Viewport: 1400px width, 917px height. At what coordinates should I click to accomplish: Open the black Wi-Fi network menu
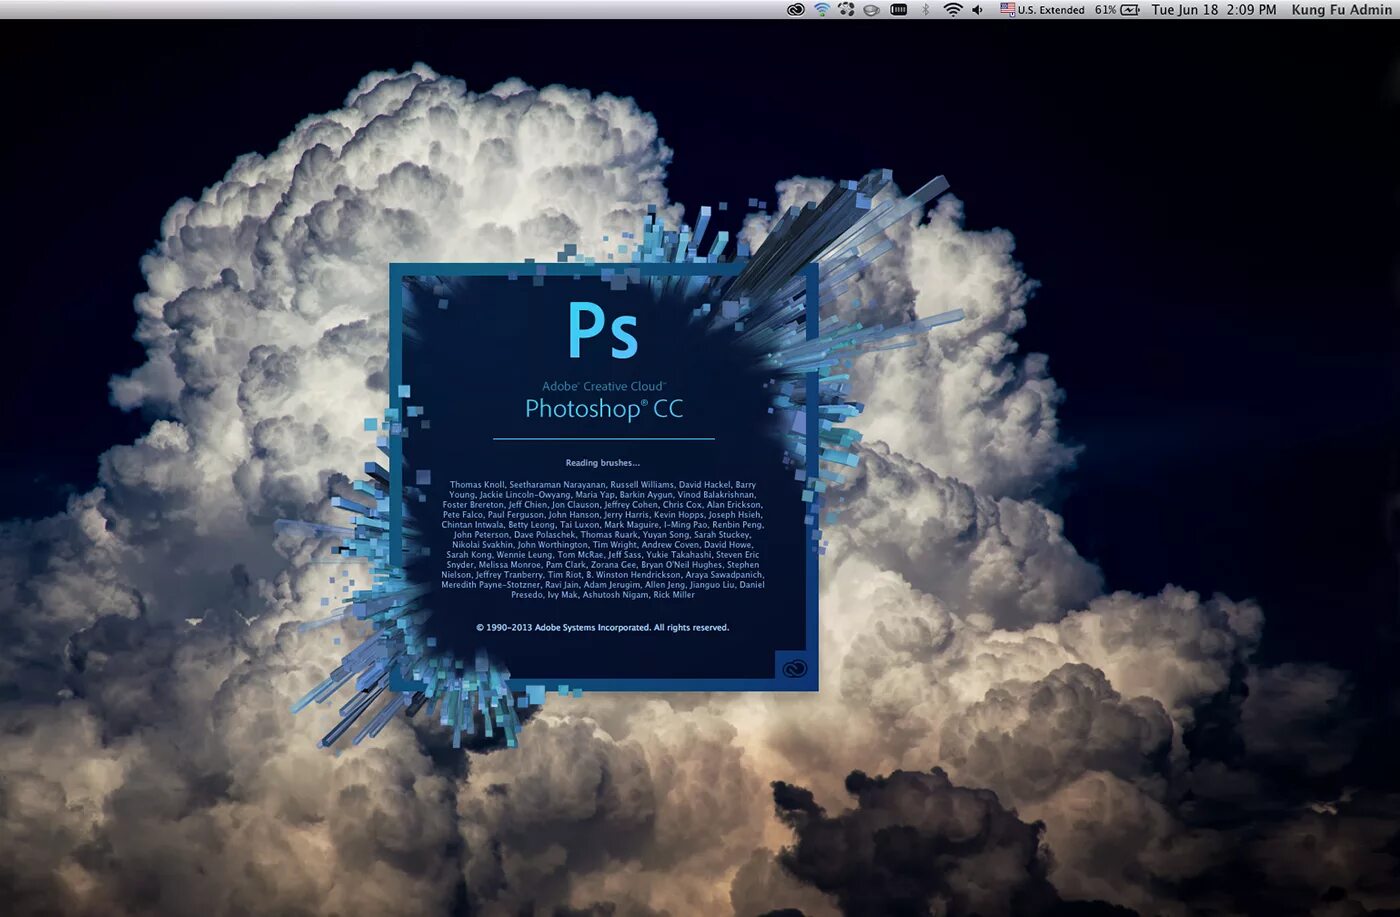[x=953, y=10]
